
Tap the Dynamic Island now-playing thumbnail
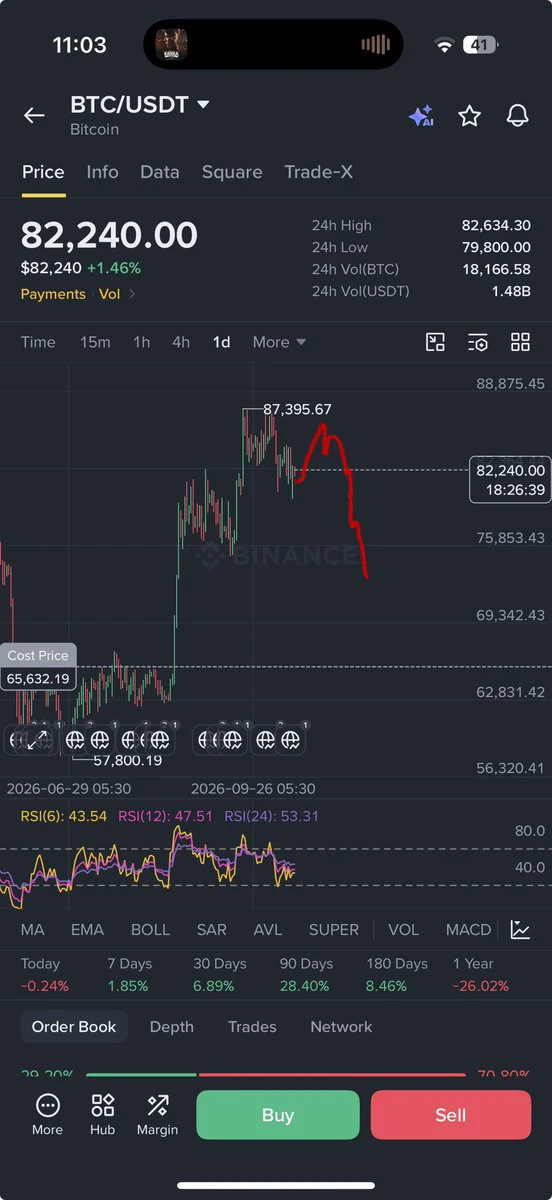170,44
